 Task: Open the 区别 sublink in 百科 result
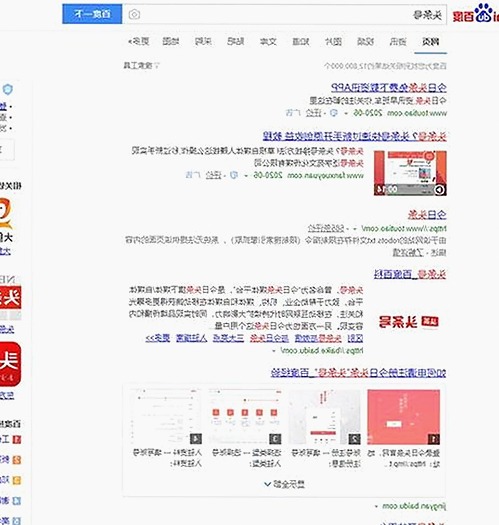355,339
